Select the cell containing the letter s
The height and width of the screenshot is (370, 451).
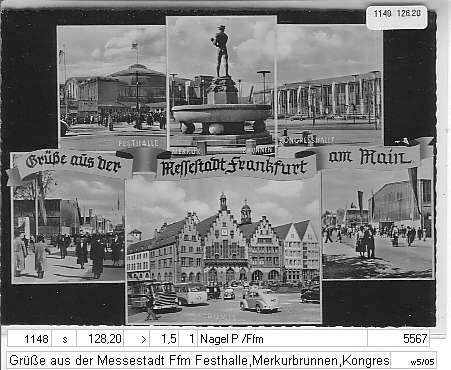[64, 339]
